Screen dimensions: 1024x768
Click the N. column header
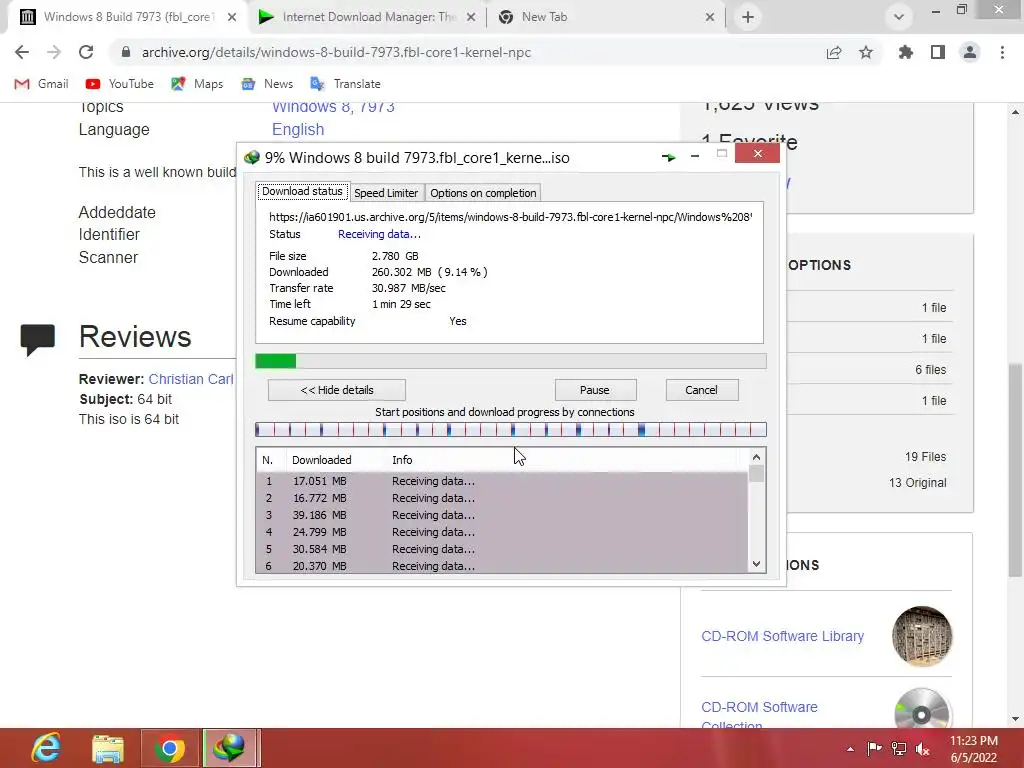point(271,460)
